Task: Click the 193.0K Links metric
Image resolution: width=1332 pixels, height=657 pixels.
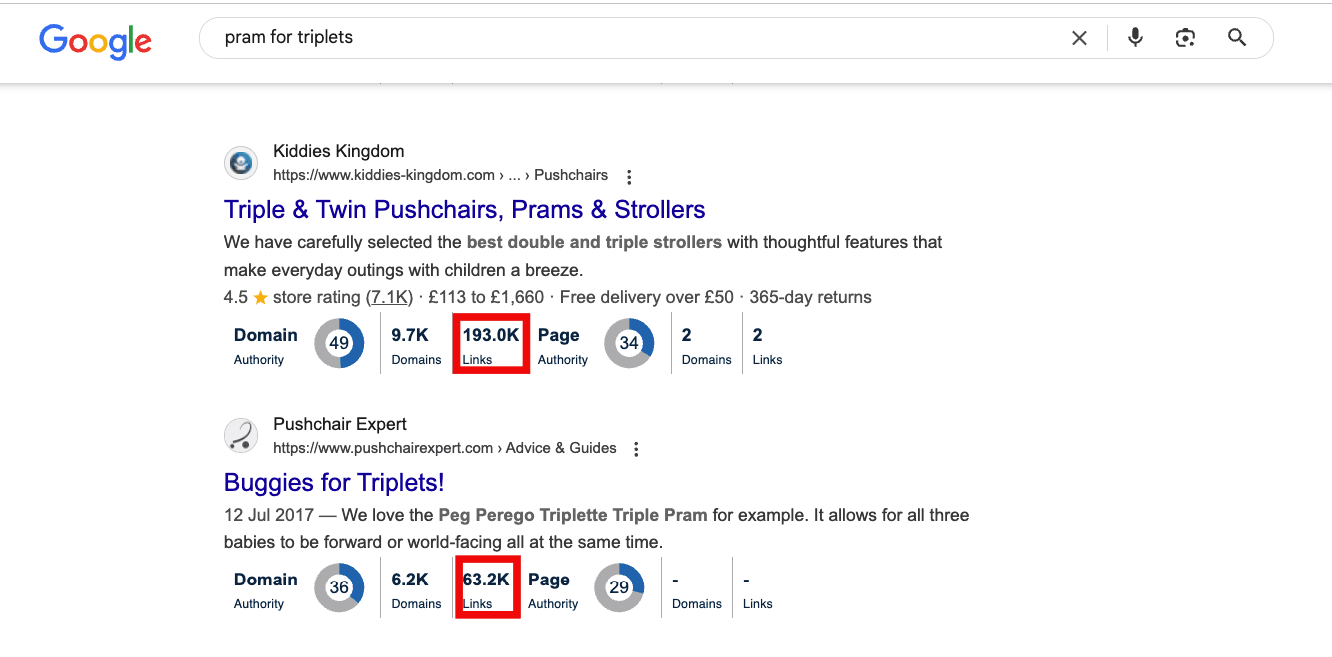Action: (x=490, y=344)
